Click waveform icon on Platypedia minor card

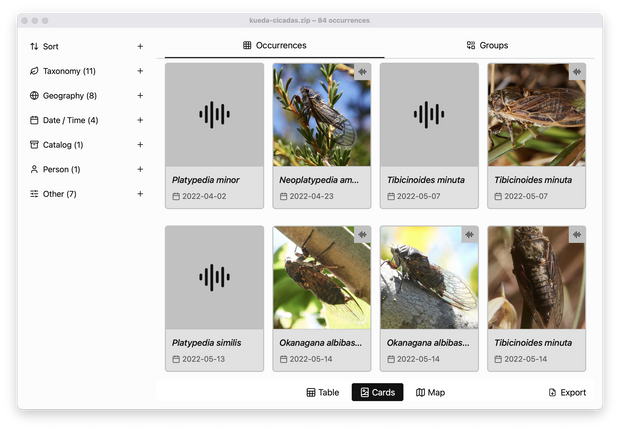click(214, 115)
